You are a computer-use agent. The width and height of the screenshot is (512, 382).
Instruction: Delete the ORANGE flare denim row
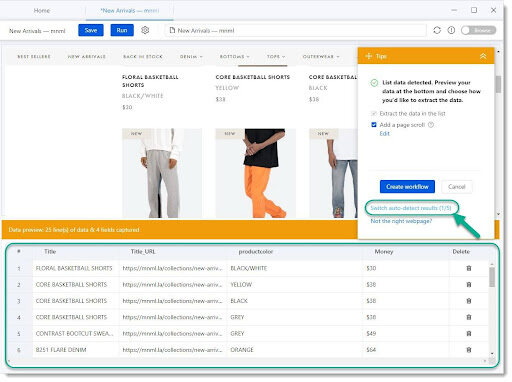click(469, 350)
